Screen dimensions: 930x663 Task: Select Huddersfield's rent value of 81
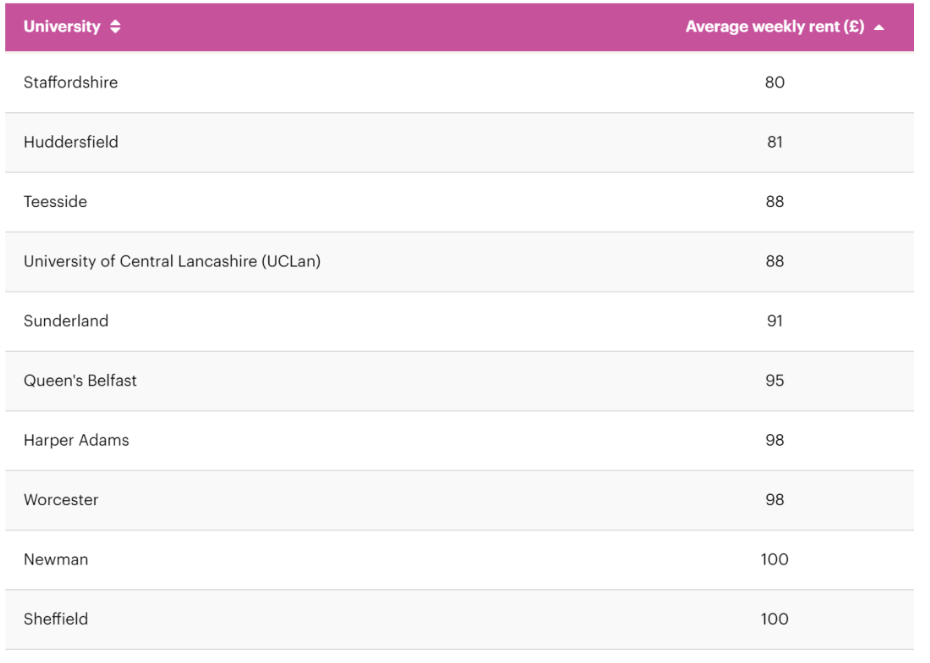774,142
